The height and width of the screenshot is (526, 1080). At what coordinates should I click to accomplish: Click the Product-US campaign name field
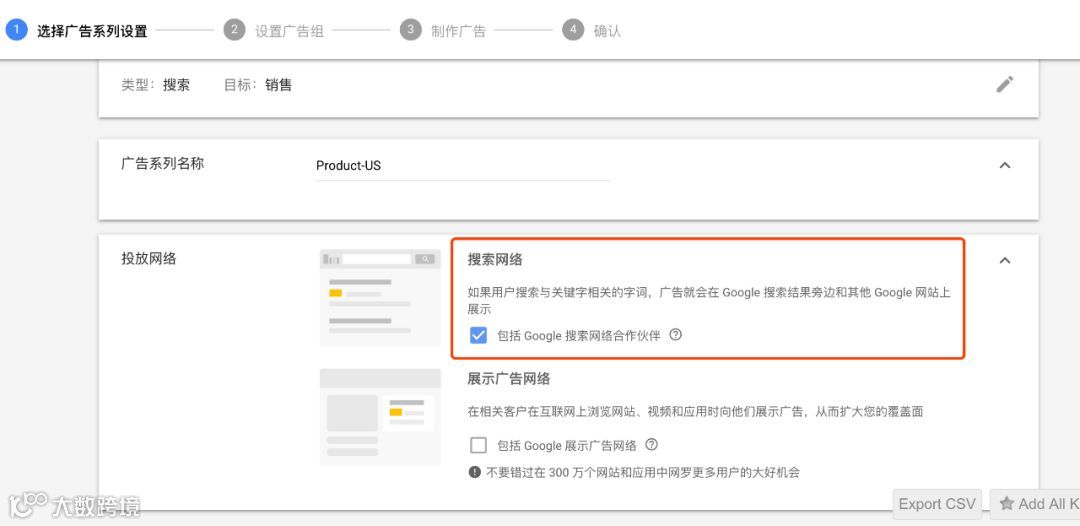coord(463,166)
